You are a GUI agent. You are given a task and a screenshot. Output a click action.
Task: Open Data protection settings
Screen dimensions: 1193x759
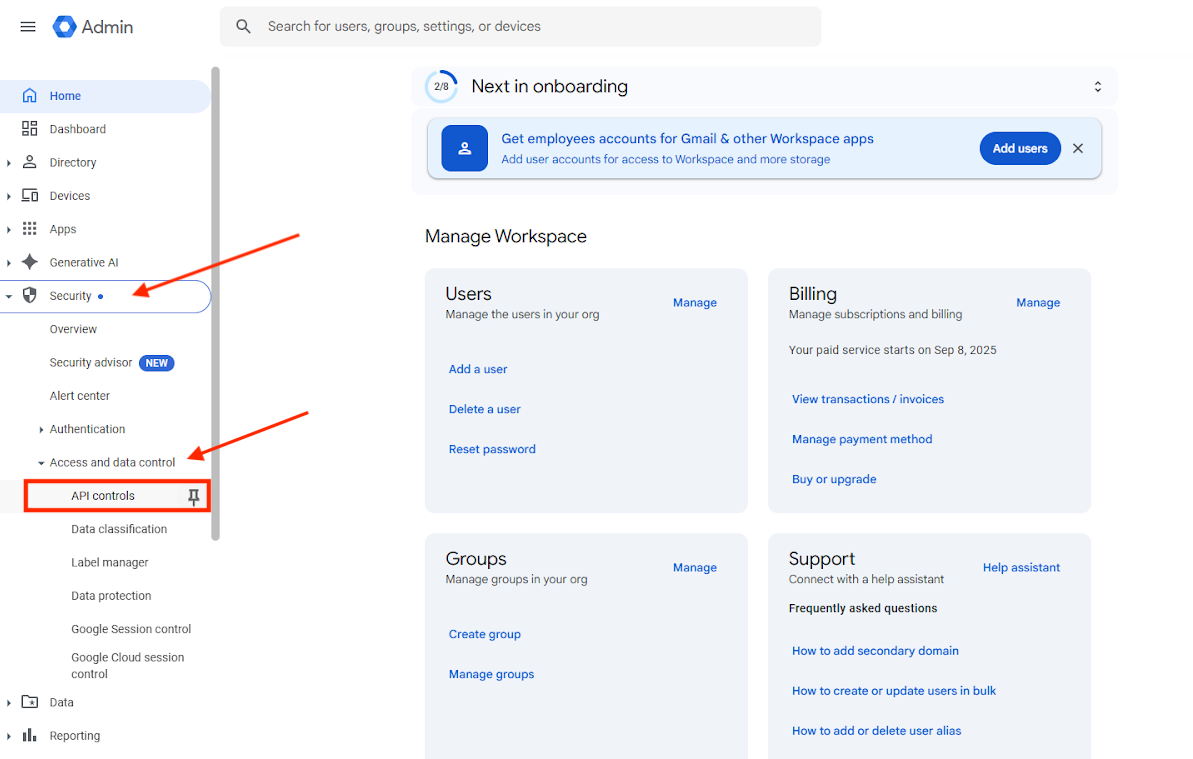(111, 595)
